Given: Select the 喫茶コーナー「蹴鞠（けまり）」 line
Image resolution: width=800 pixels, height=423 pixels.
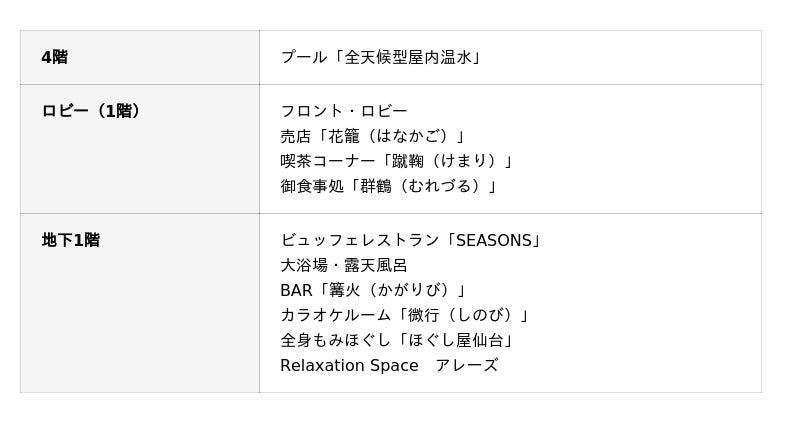Looking at the screenshot, I should coord(396,161).
